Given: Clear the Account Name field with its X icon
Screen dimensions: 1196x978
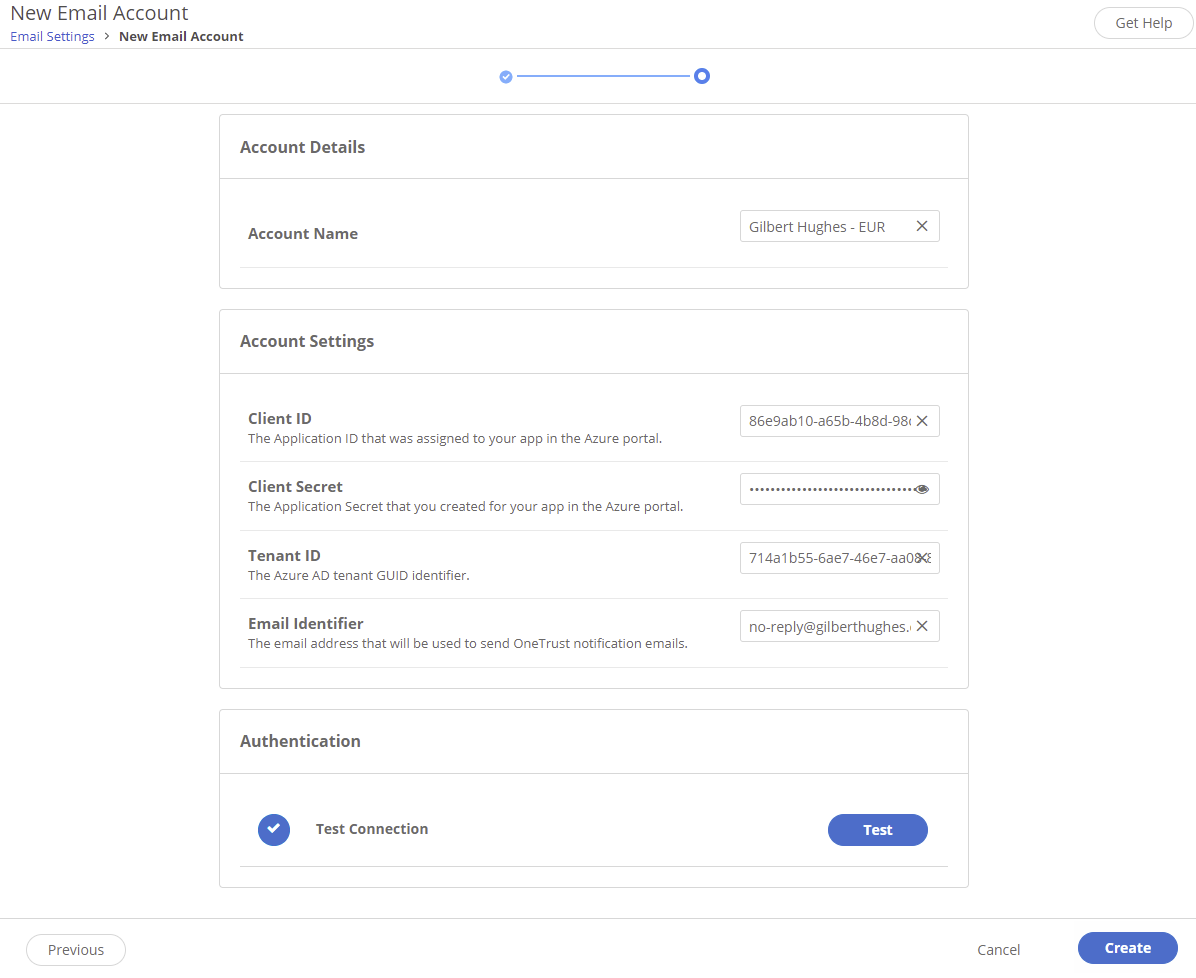Looking at the screenshot, I should (x=921, y=226).
